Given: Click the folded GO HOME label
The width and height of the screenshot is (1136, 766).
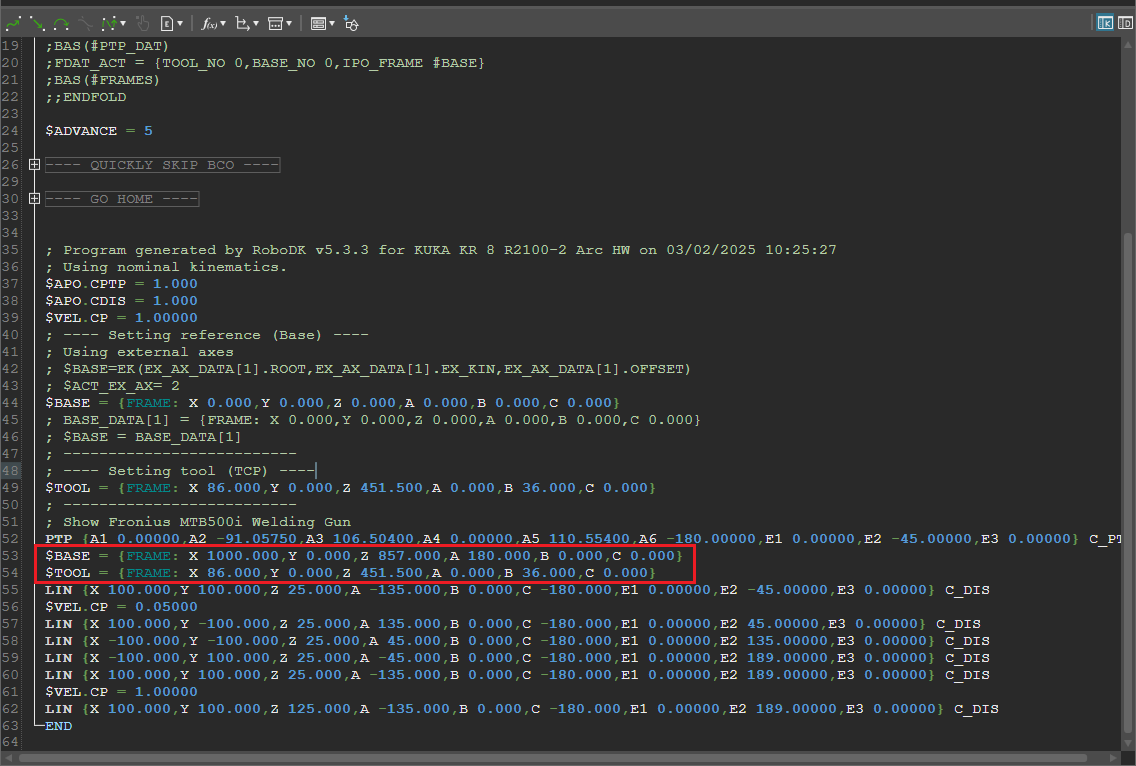Looking at the screenshot, I should tap(122, 199).
